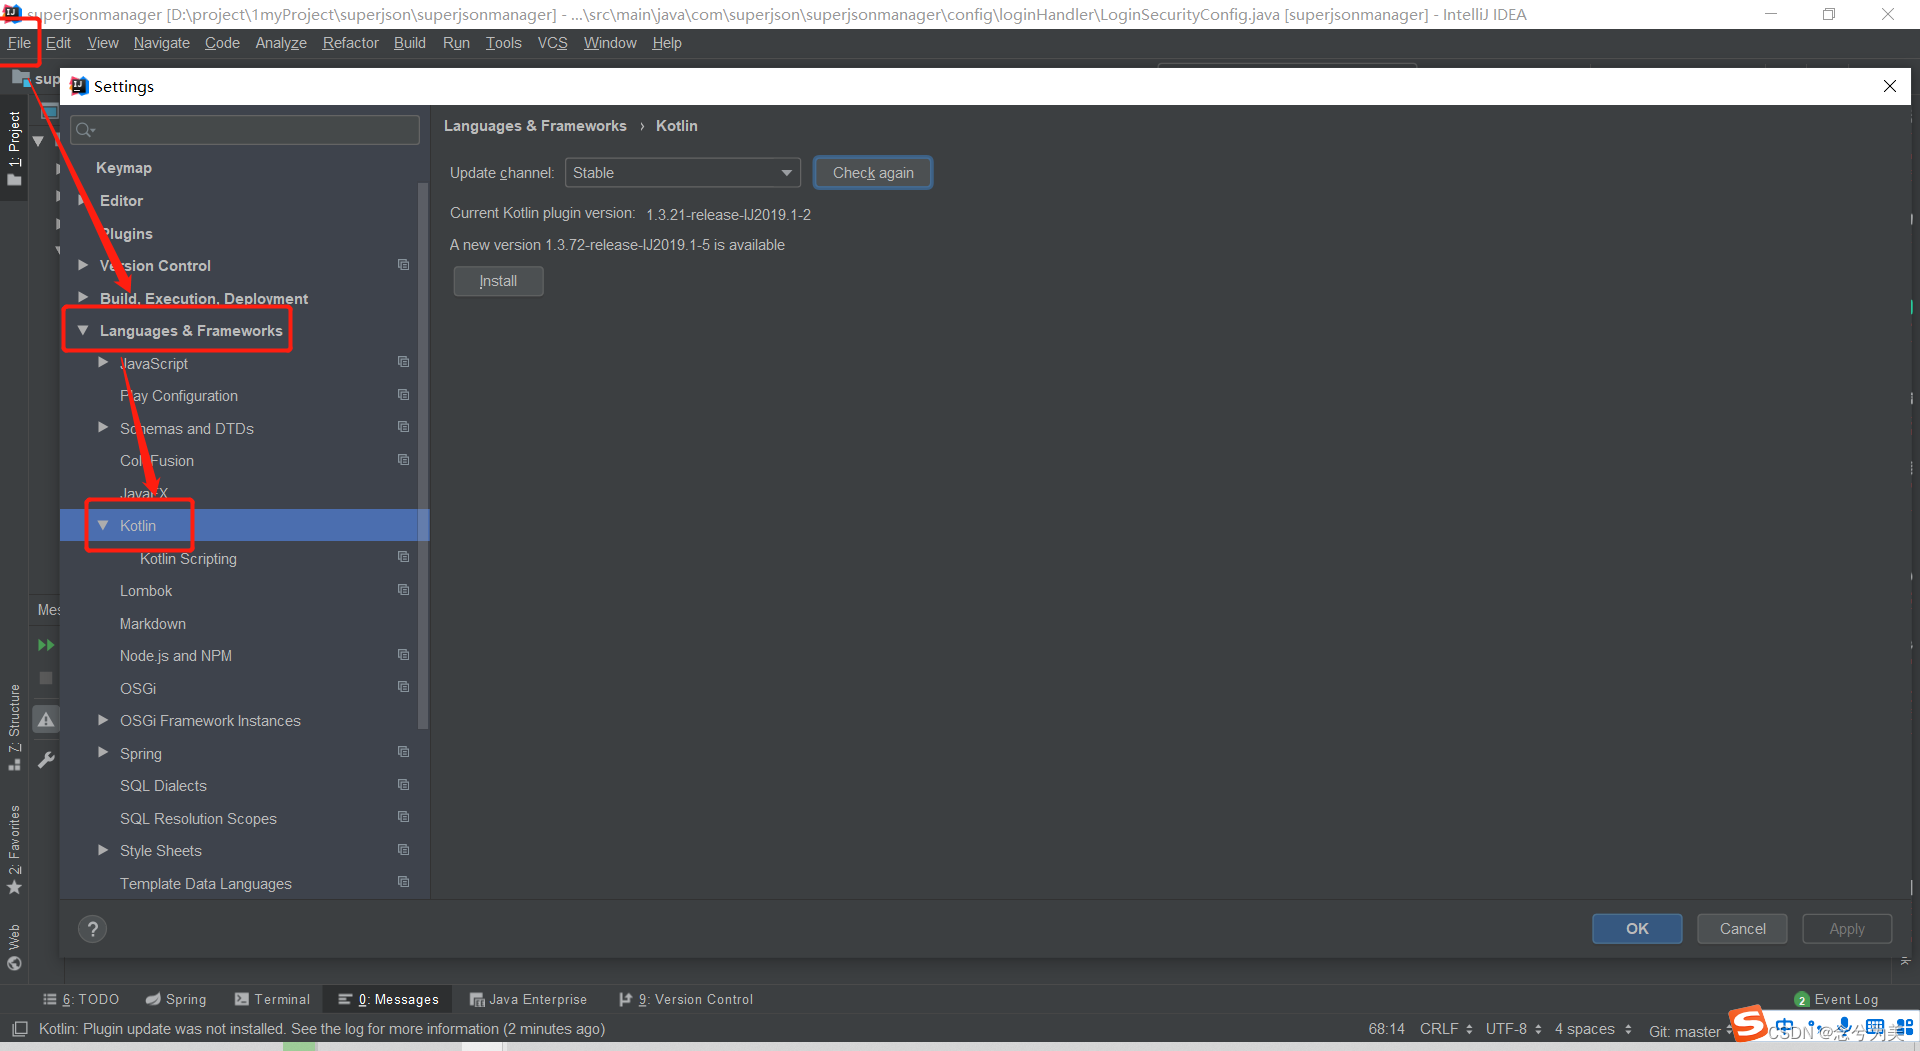Image resolution: width=1920 pixels, height=1051 pixels.
Task: Open the Terminal tool window
Action: (272, 999)
